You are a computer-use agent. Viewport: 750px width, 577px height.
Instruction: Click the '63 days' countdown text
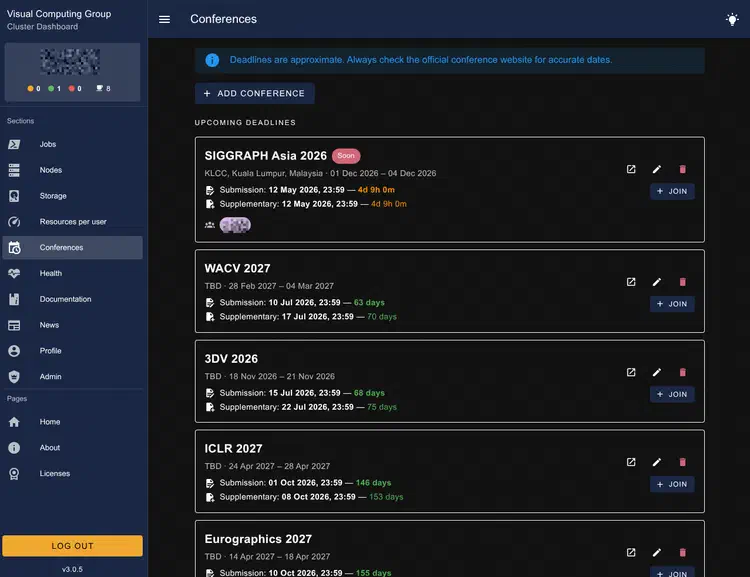pyautogui.click(x=369, y=302)
